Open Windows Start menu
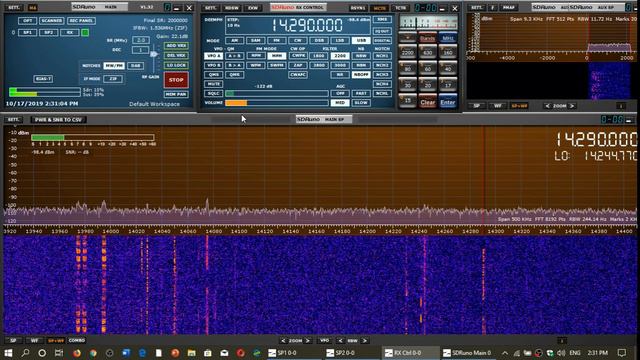This screenshot has width=640, height=360. click(8, 353)
